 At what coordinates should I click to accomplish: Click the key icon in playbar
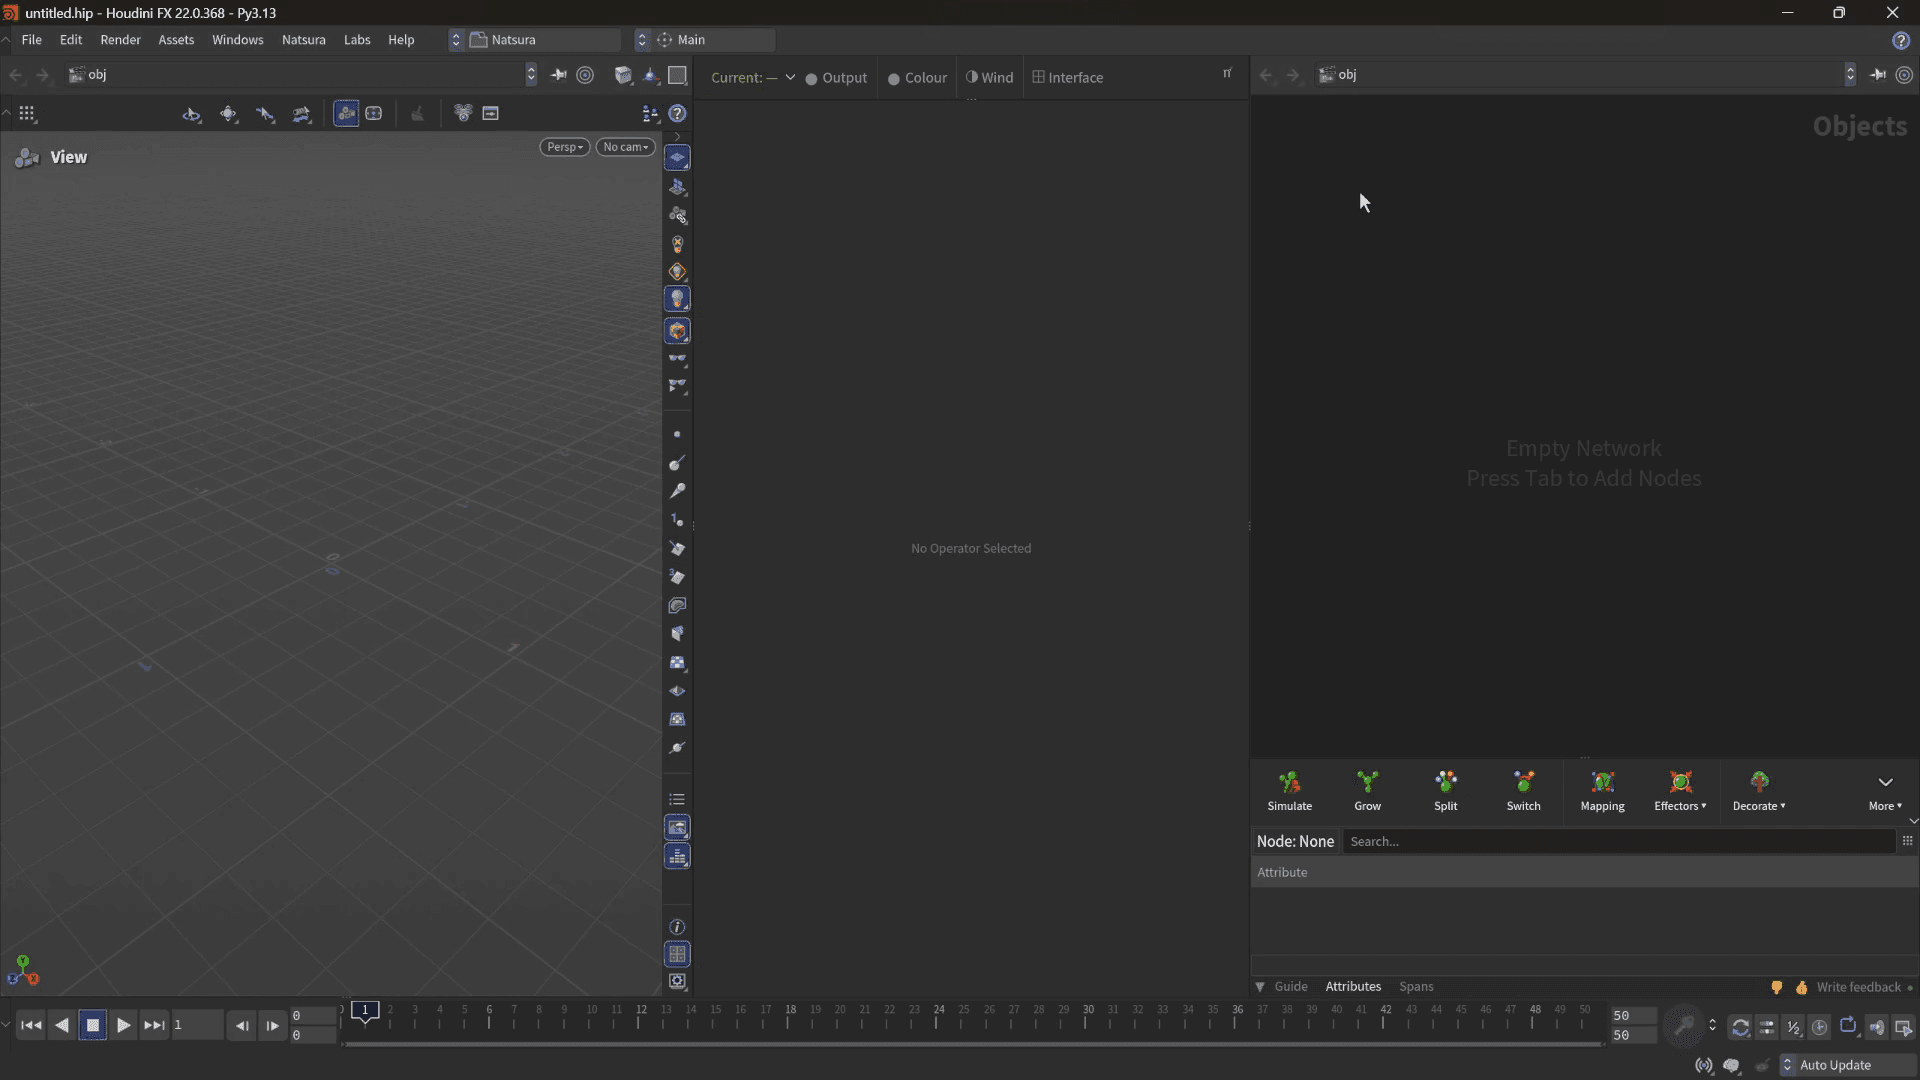1684,1027
